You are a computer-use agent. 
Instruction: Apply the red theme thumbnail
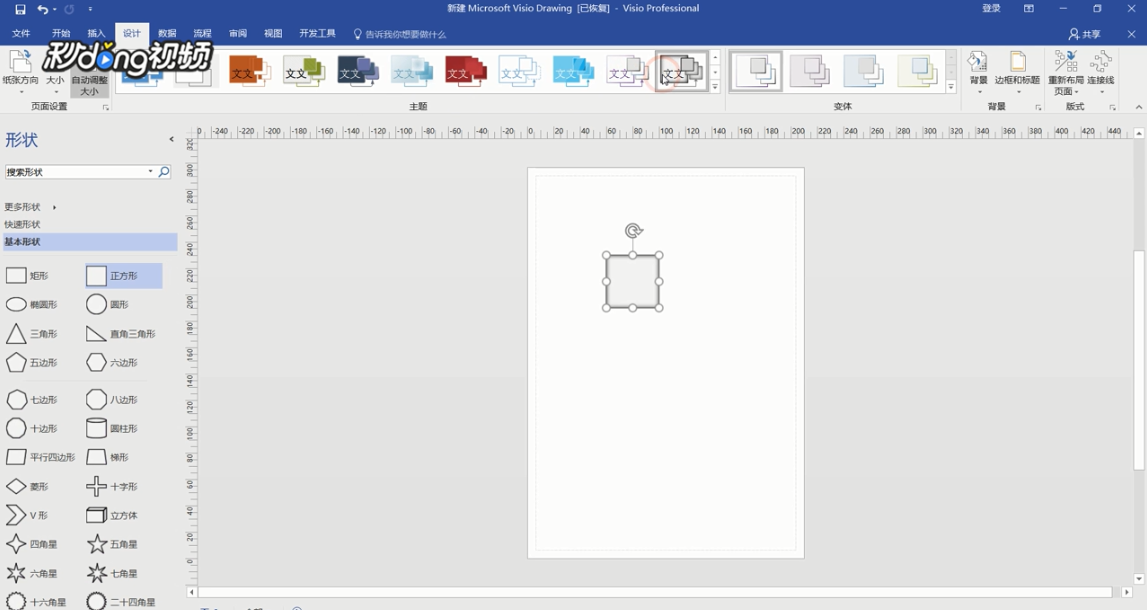point(465,71)
